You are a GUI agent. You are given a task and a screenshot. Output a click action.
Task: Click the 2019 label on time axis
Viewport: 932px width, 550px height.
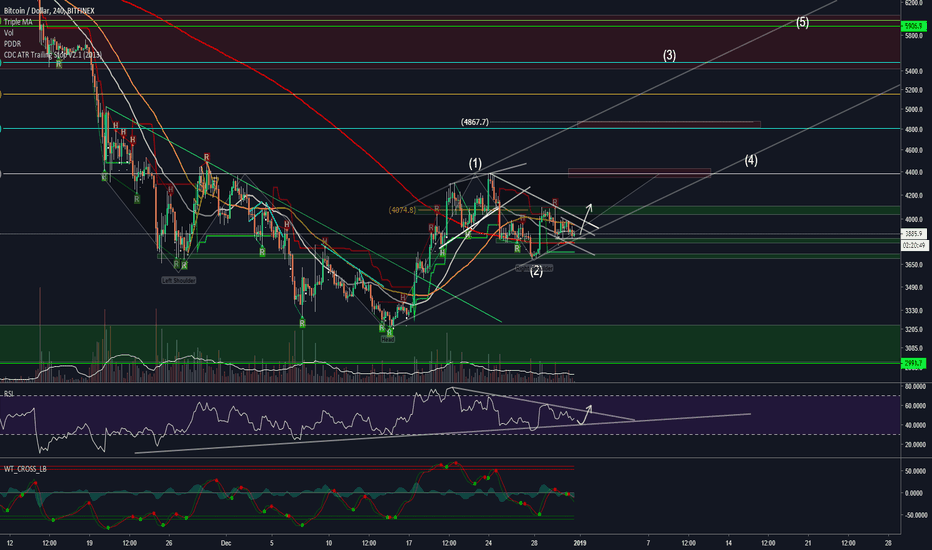point(580,543)
